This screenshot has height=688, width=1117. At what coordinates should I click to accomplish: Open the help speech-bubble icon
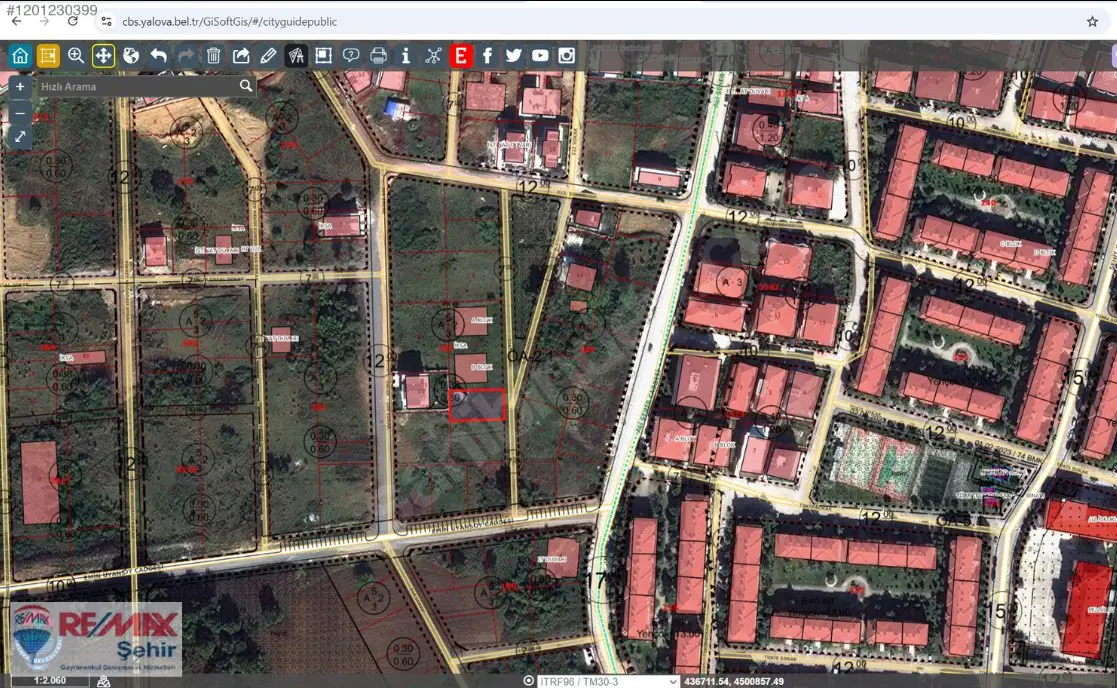point(350,56)
